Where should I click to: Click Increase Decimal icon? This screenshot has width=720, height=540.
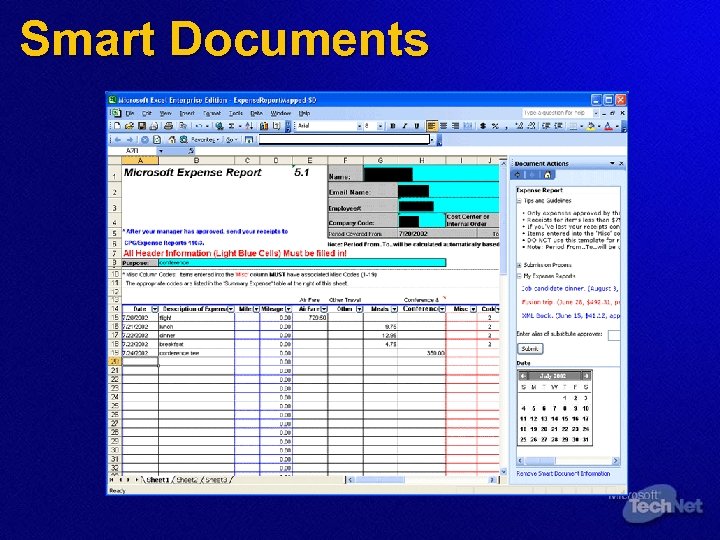point(519,126)
